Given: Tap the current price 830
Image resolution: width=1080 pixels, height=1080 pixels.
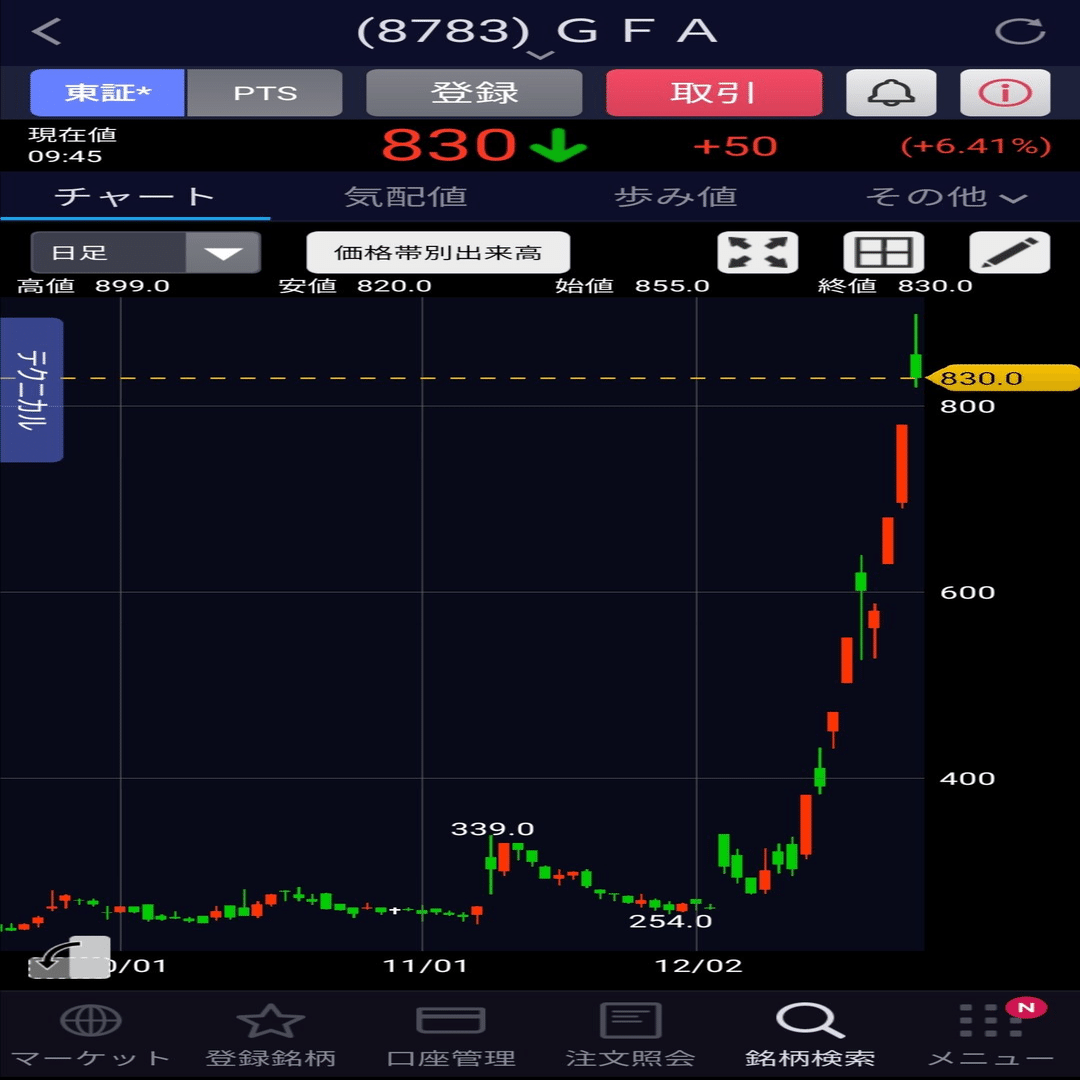Looking at the screenshot, I should [x=449, y=145].
